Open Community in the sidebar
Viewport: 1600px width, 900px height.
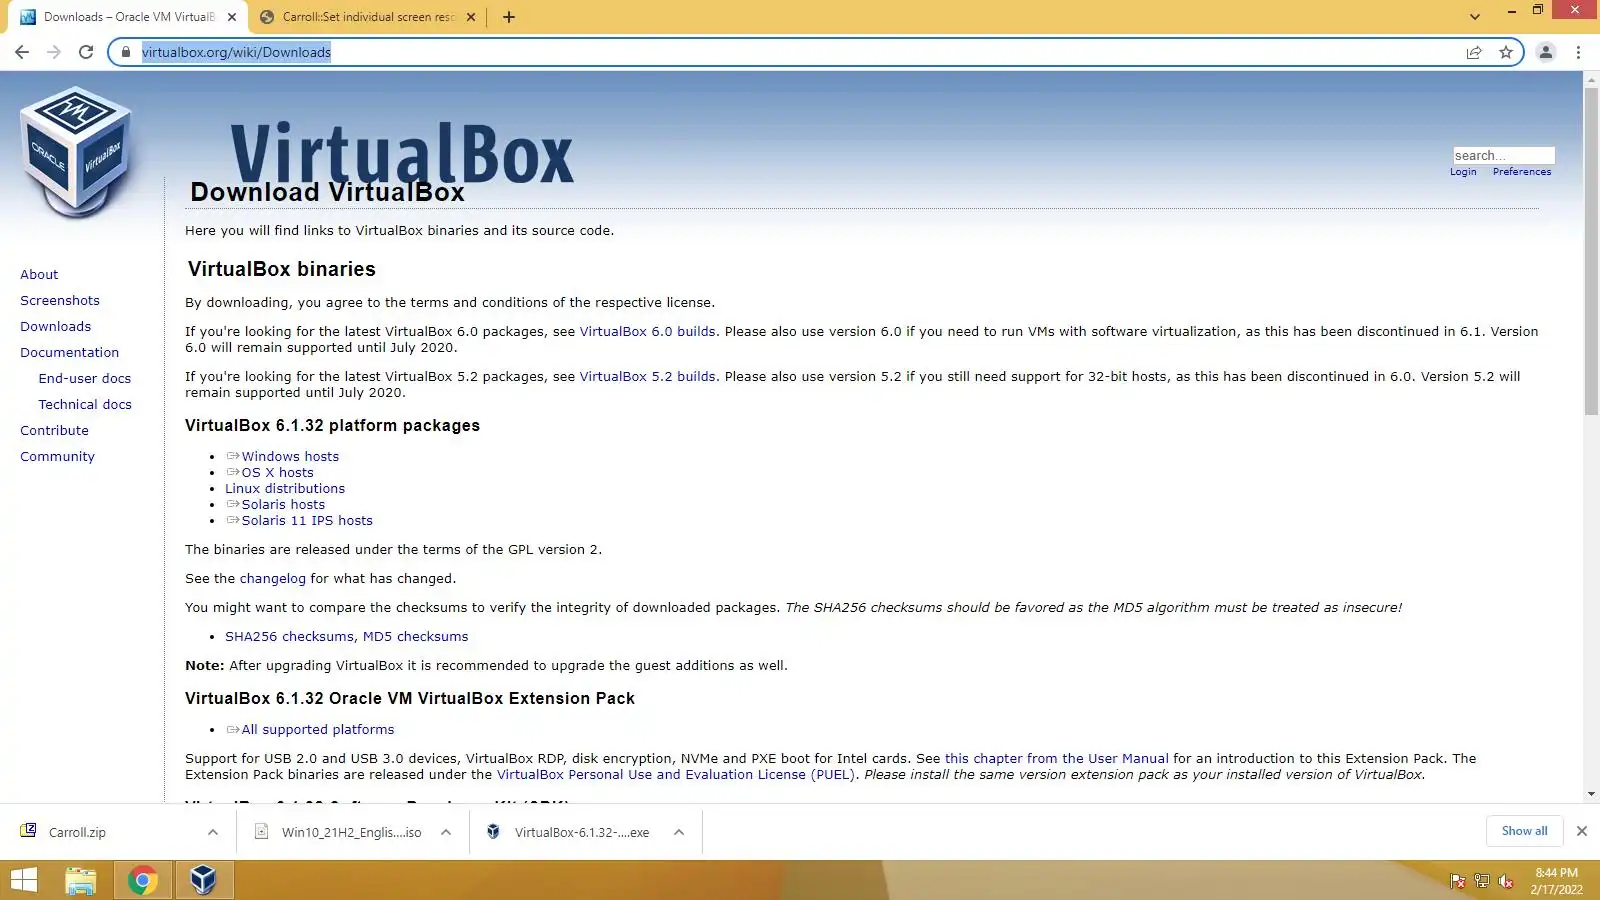click(57, 456)
